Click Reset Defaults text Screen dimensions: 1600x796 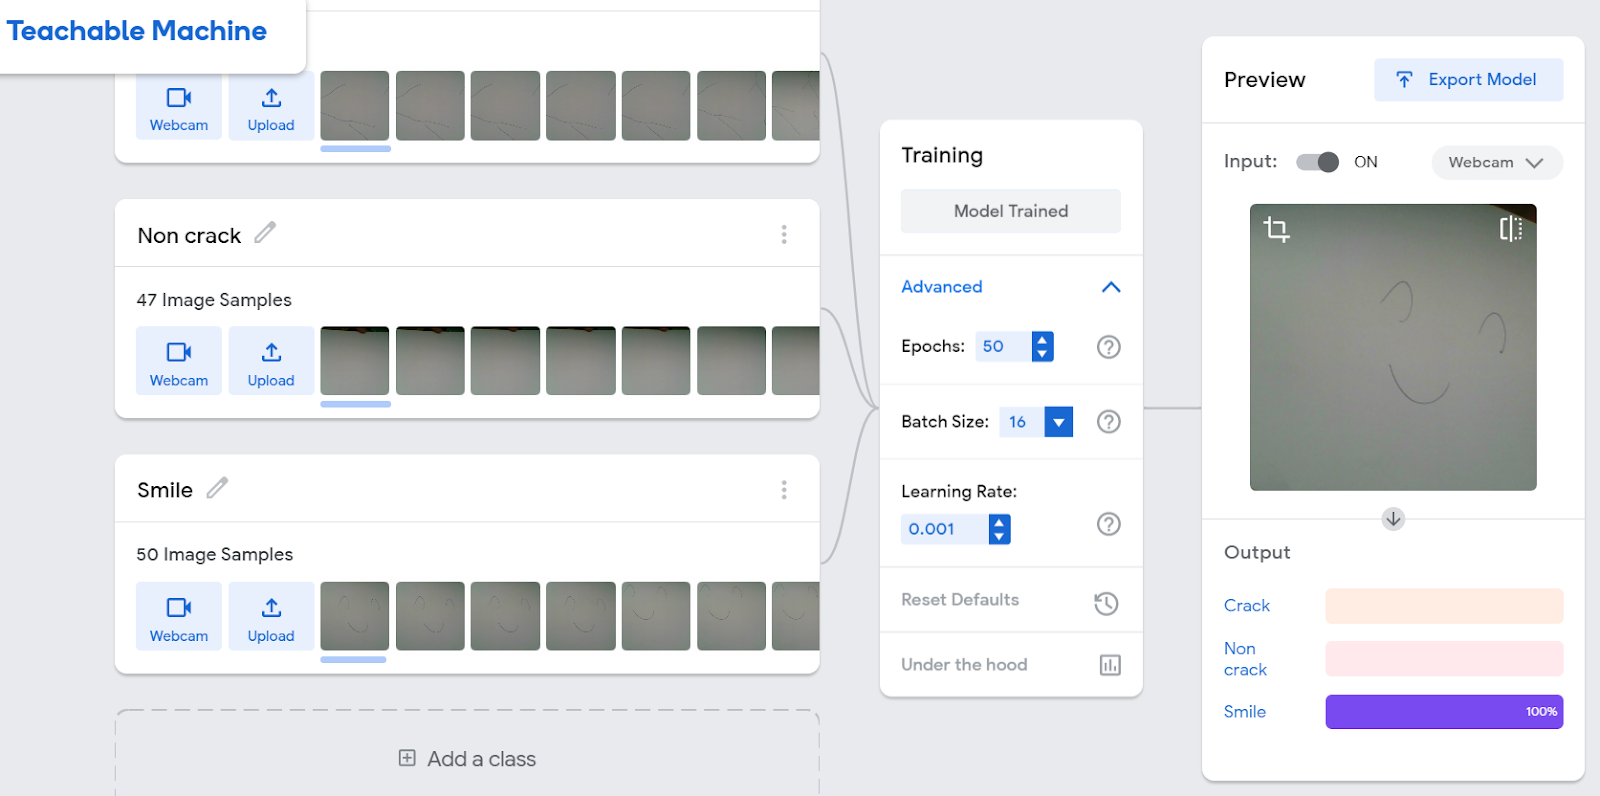pyautogui.click(x=960, y=600)
